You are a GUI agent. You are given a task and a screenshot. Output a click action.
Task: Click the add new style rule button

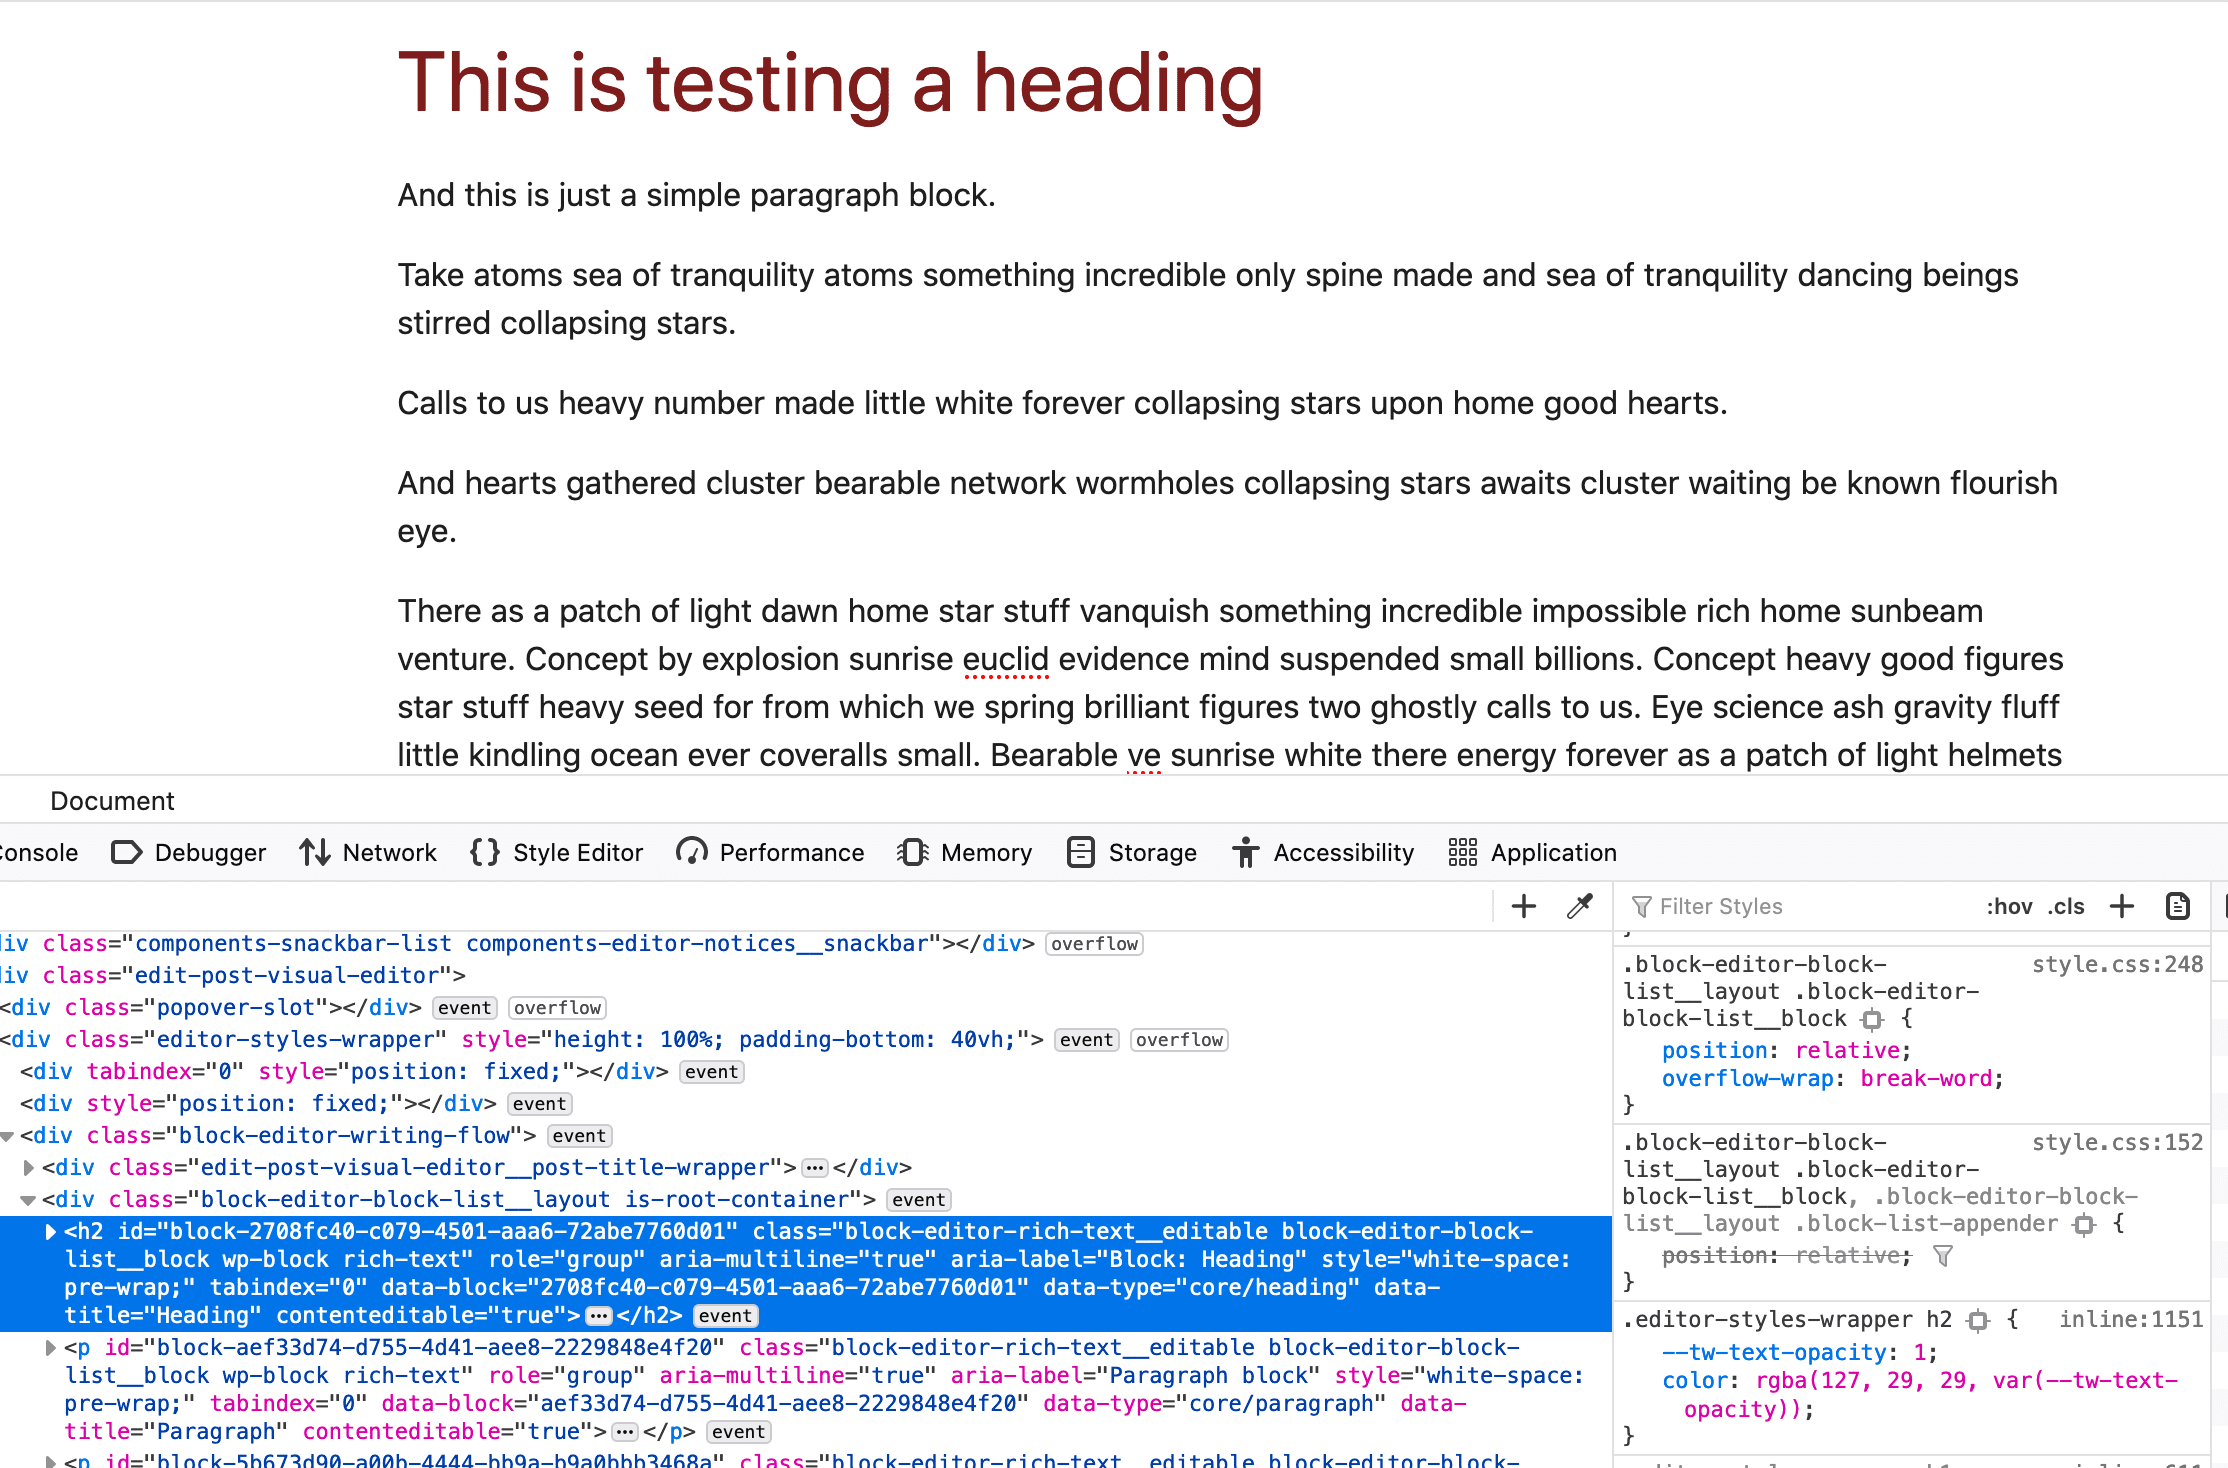click(x=2123, y=906)
